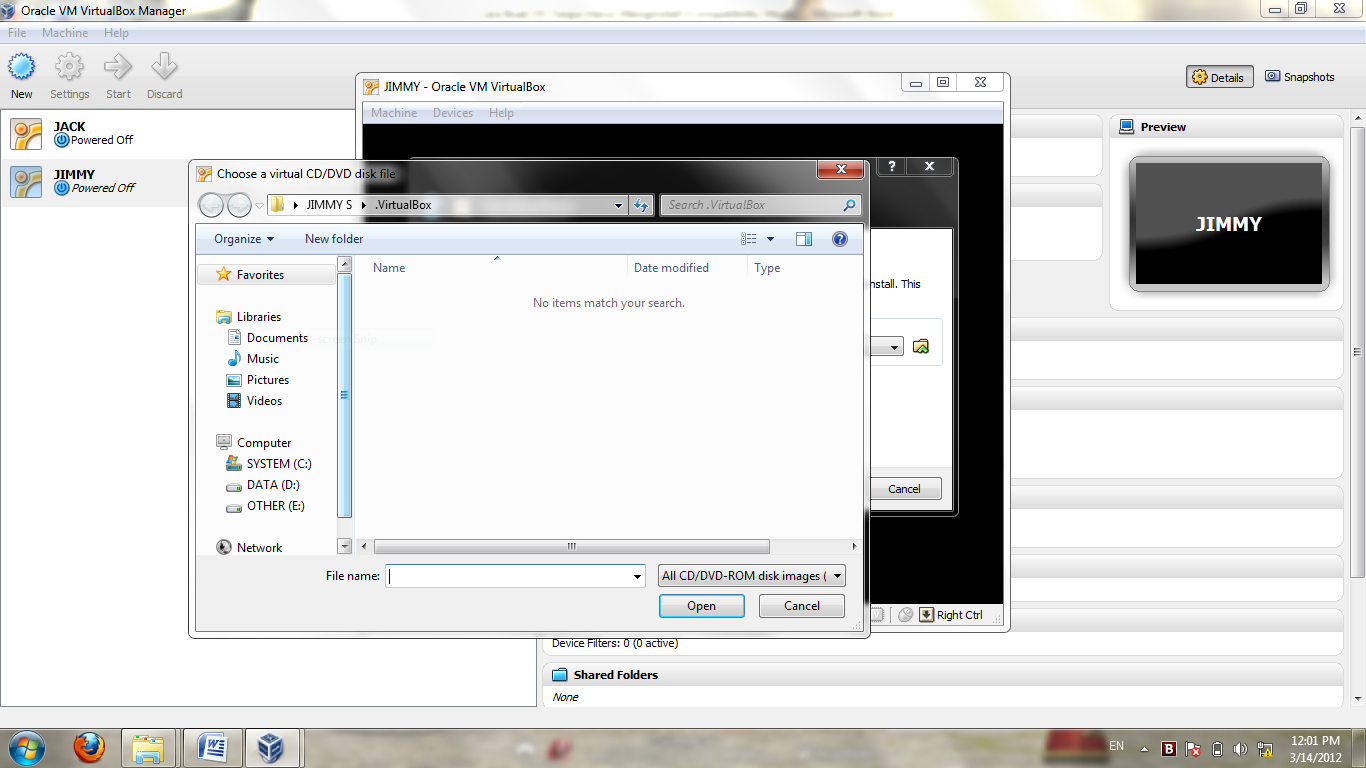Expand the File name dropdown arrow
The width and height of the screenshot is (1366, 768).
coord(638,576)
